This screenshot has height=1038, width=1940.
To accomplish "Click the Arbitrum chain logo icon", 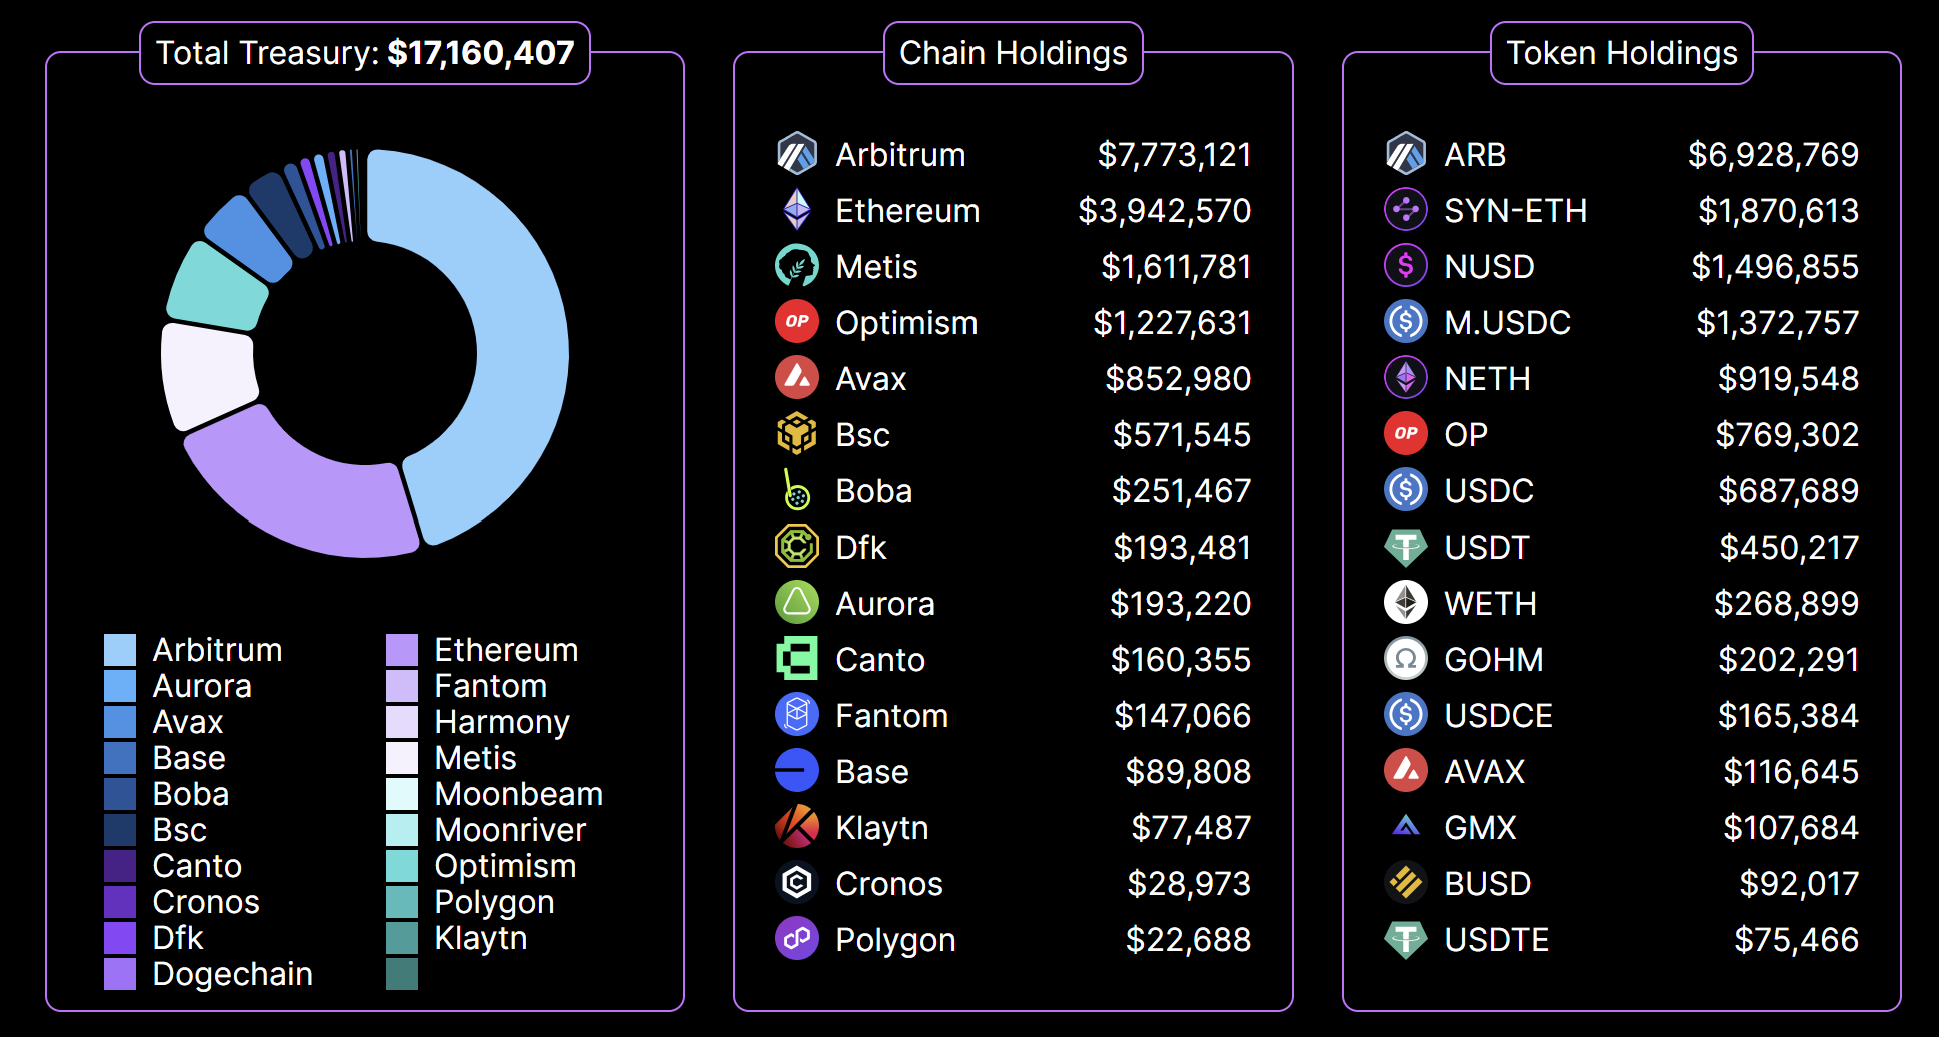I will point(797,154).
